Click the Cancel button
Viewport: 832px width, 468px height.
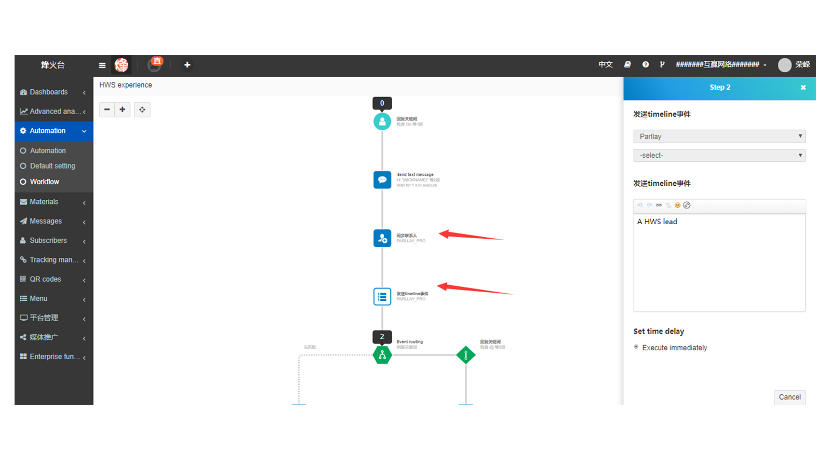[x=789, y=397]
